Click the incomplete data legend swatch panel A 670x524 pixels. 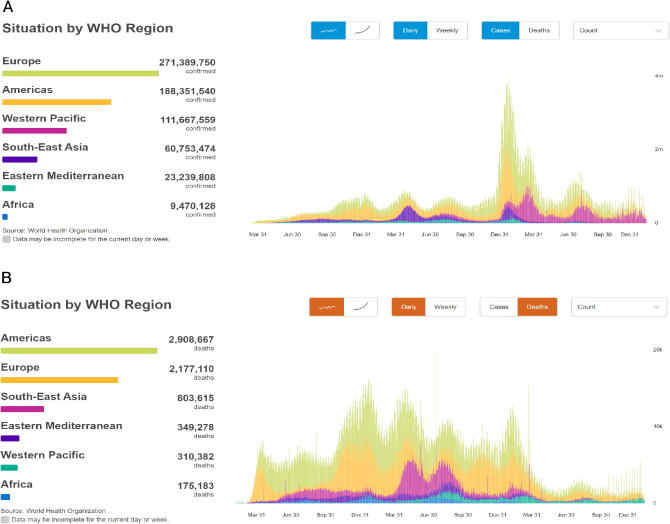tap(6, 239)
